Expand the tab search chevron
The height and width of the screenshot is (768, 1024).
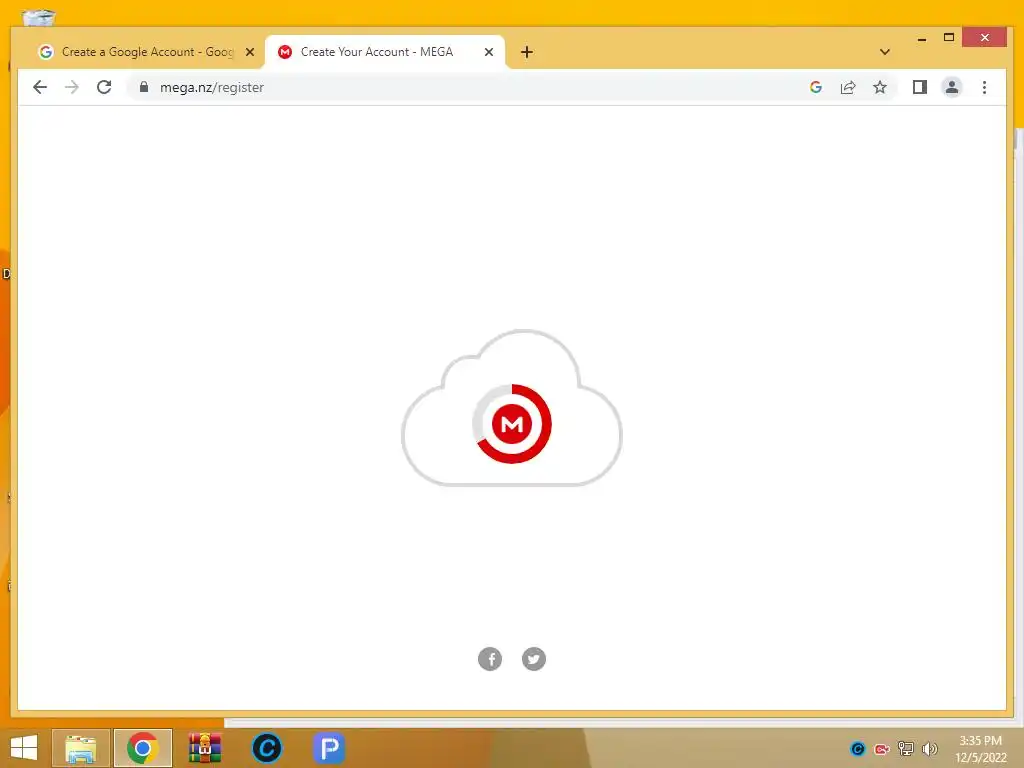click(x=885, y=52)
